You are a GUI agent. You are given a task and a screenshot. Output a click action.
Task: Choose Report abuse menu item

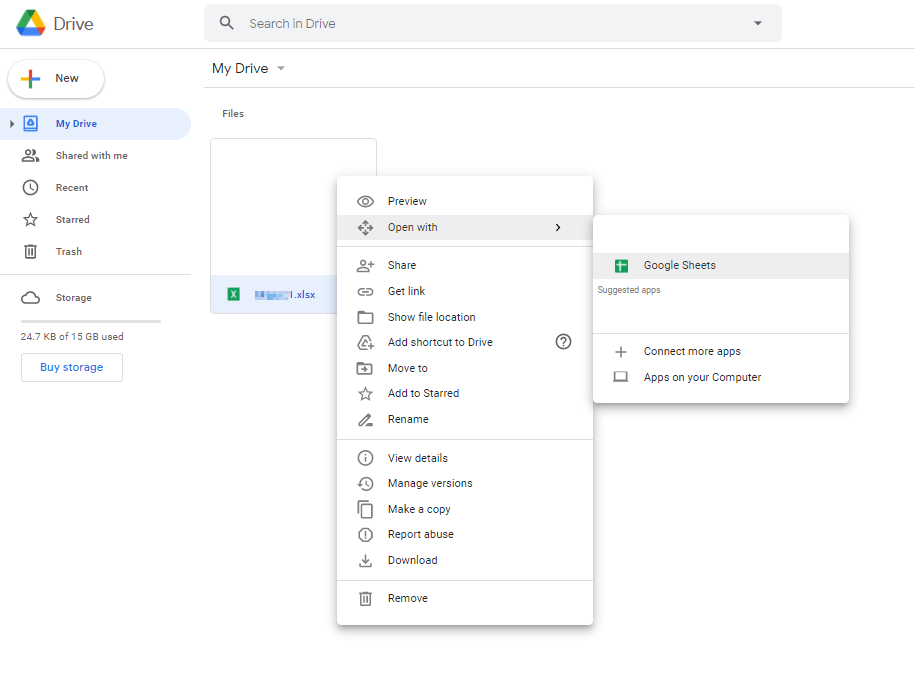coord(465,535)
